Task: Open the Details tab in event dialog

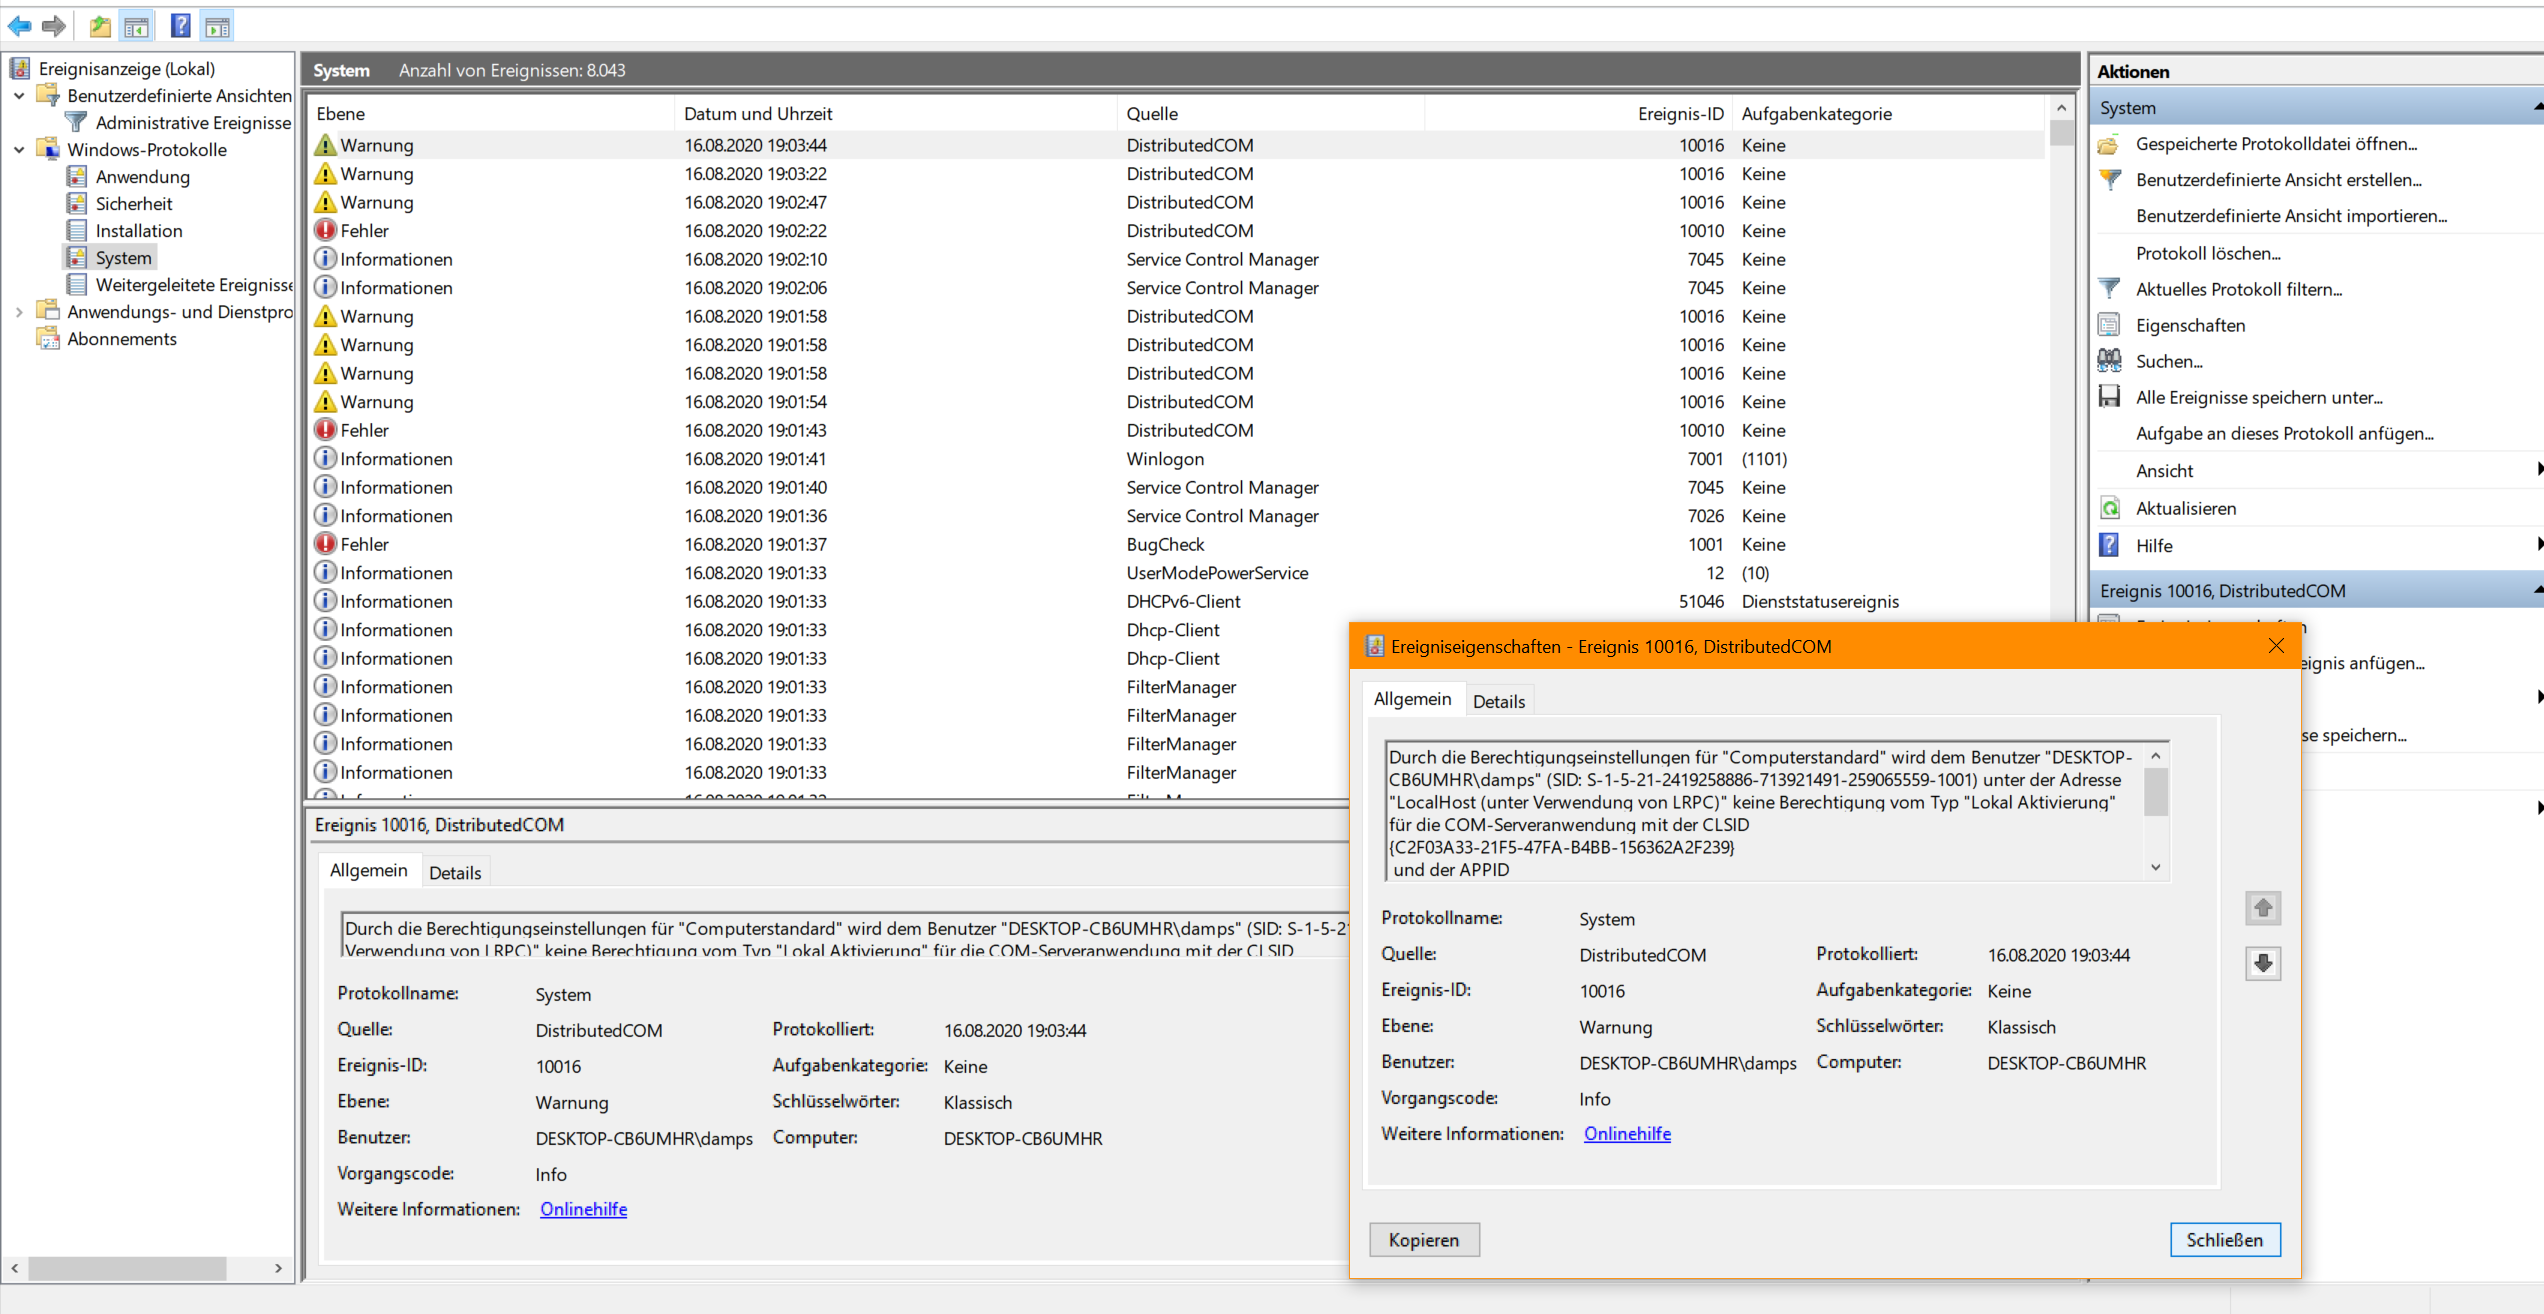Action: click(1498, 701)
